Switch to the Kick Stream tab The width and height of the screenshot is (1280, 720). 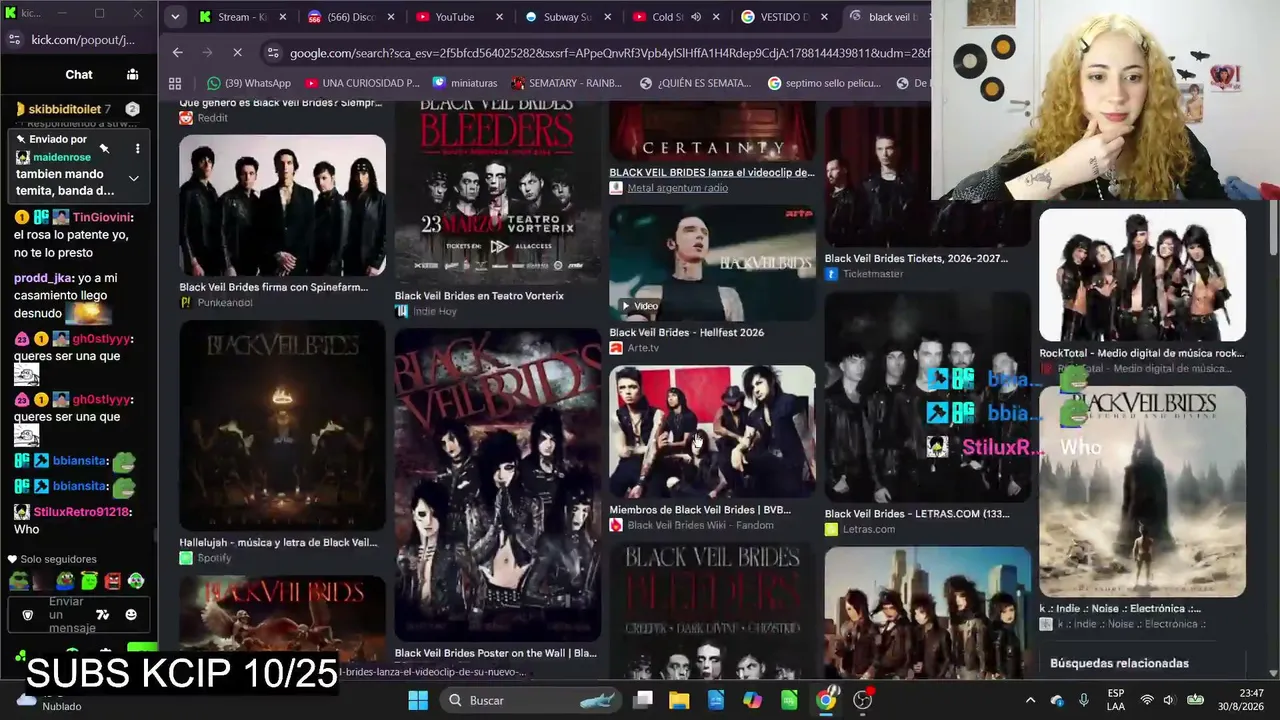(243, 17)
